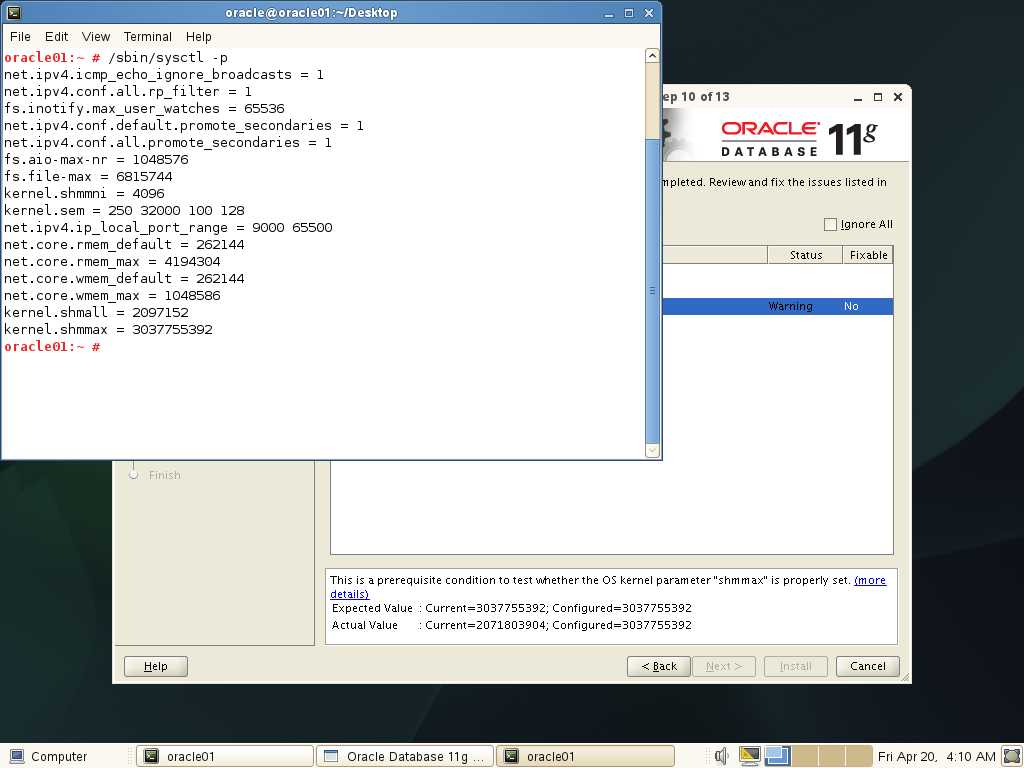Click the terminal vertical scrollbar thumb
Image resolution: width=1024 pixels, height=768 pixels.
[652, 291]
